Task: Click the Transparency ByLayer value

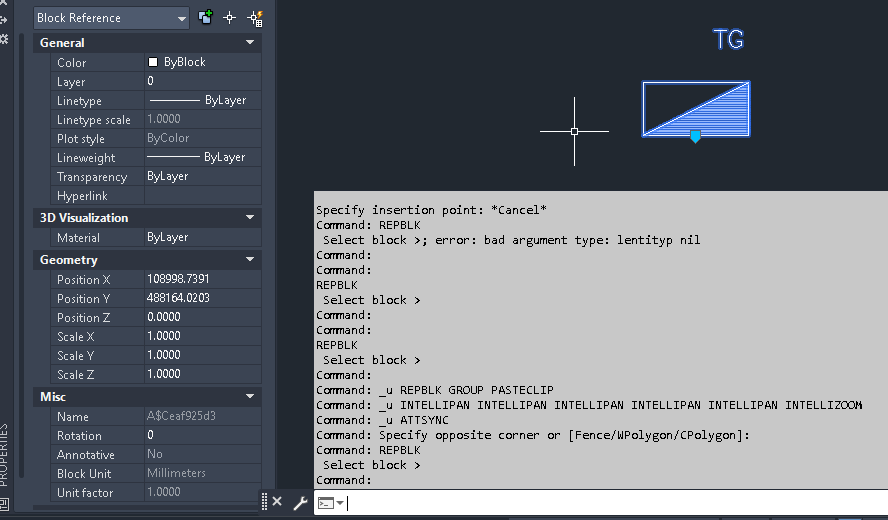Action: point(203,176)
